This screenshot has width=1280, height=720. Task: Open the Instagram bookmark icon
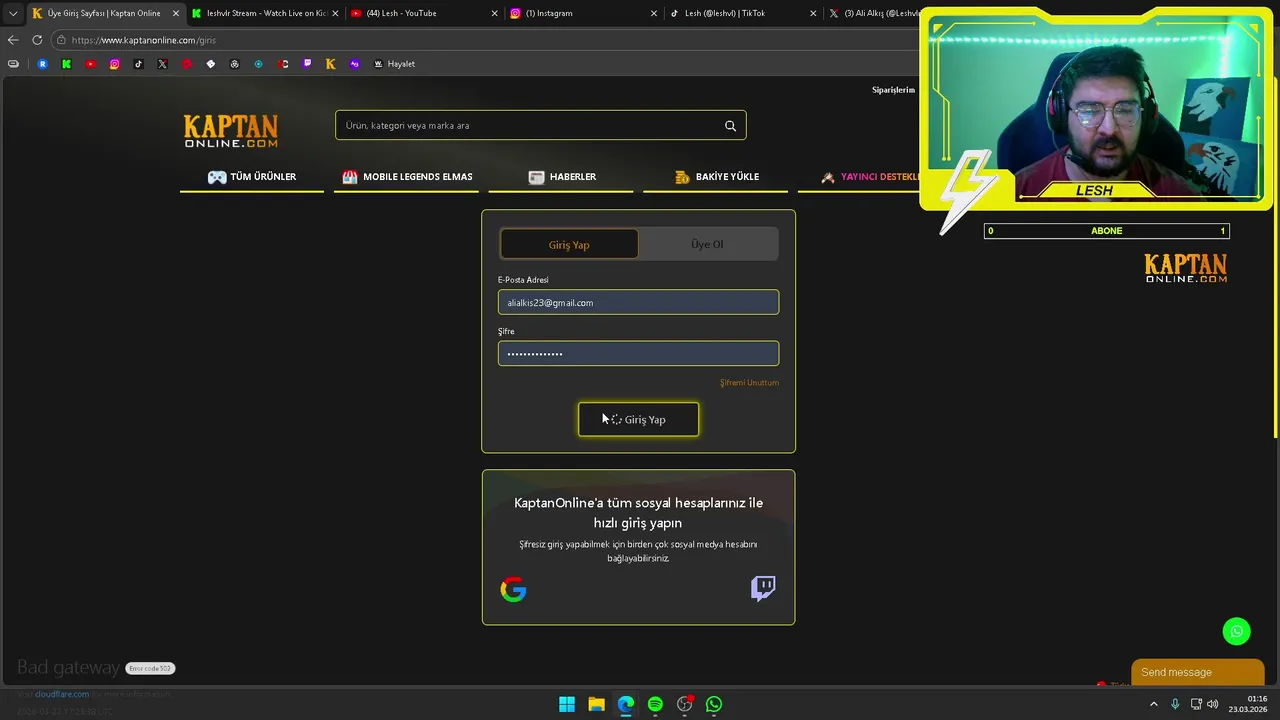[114, 64]
